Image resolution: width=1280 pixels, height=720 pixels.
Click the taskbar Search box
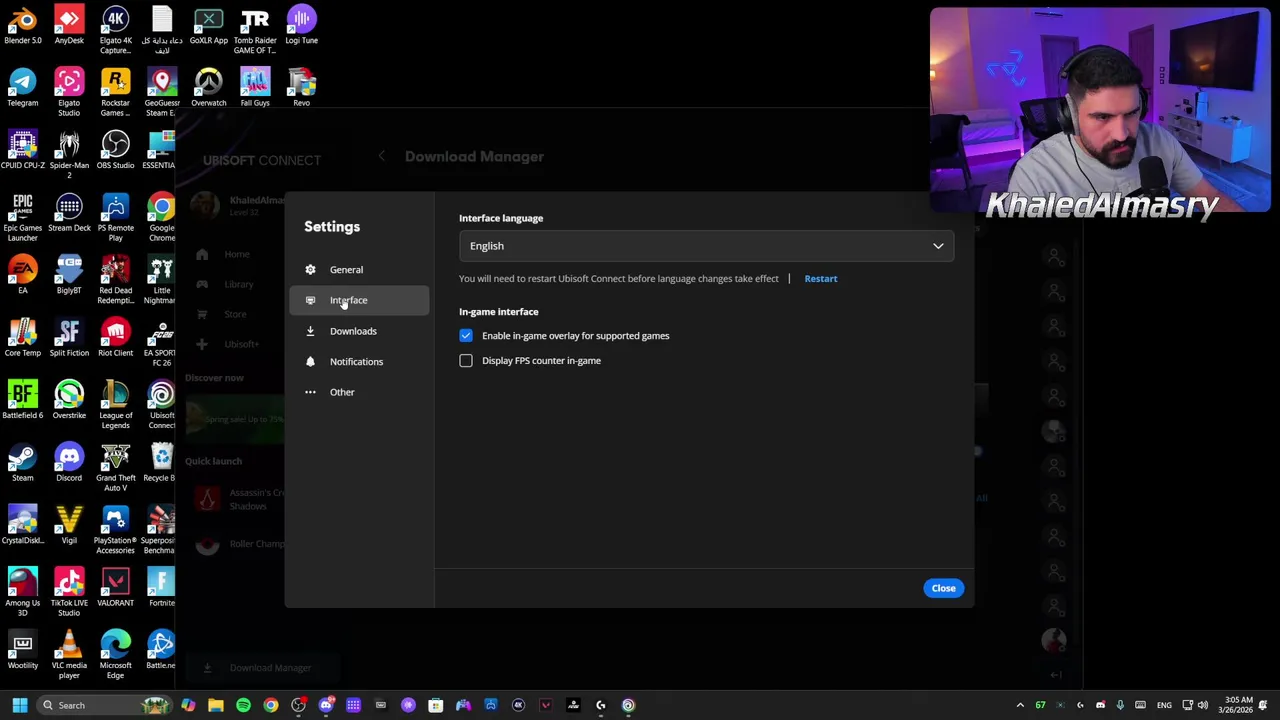coord(104,705)
